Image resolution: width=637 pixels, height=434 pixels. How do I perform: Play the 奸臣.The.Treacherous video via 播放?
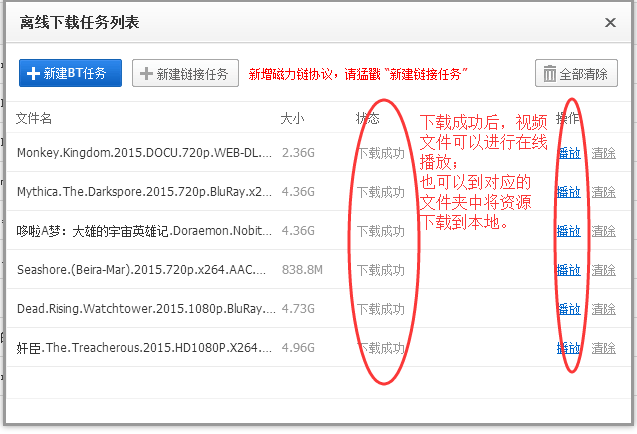569,348
